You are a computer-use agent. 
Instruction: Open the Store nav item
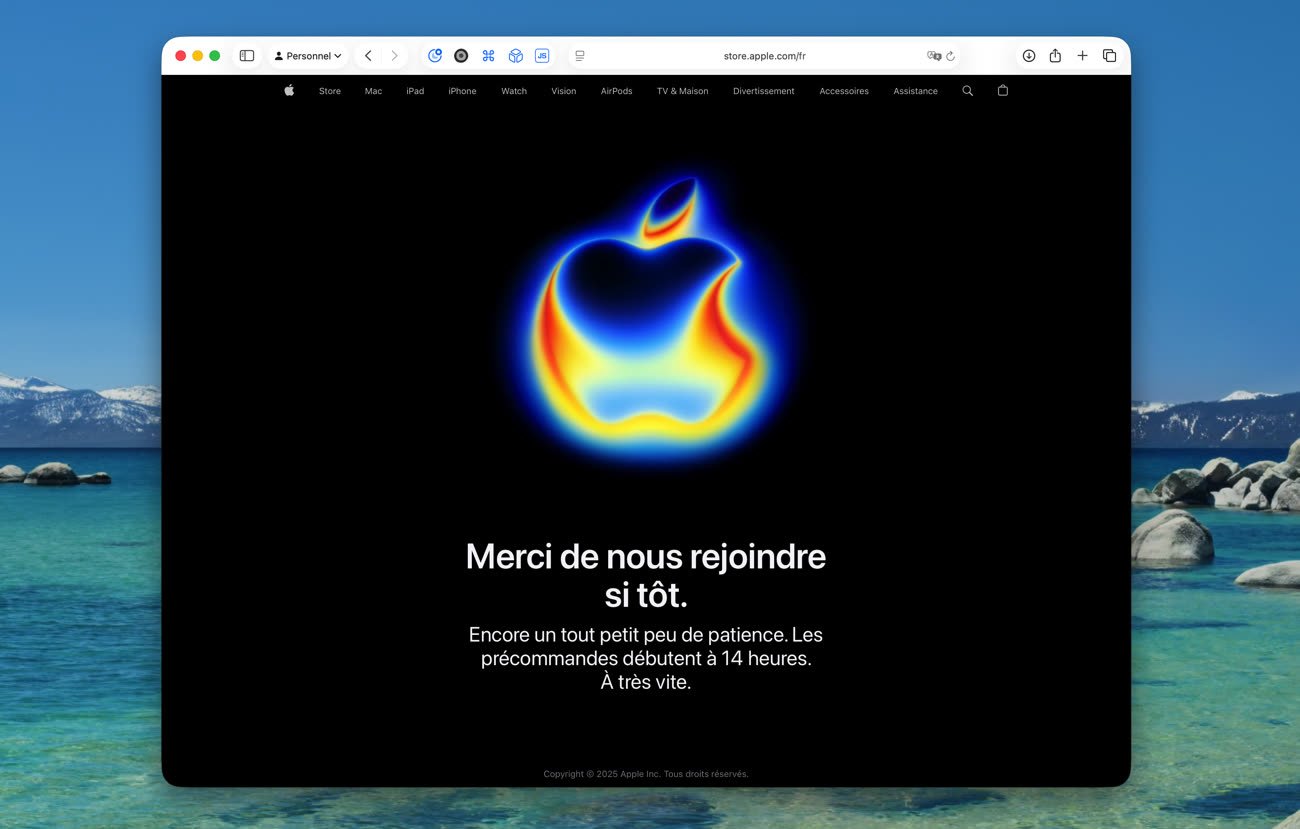[x=330, y=91]
